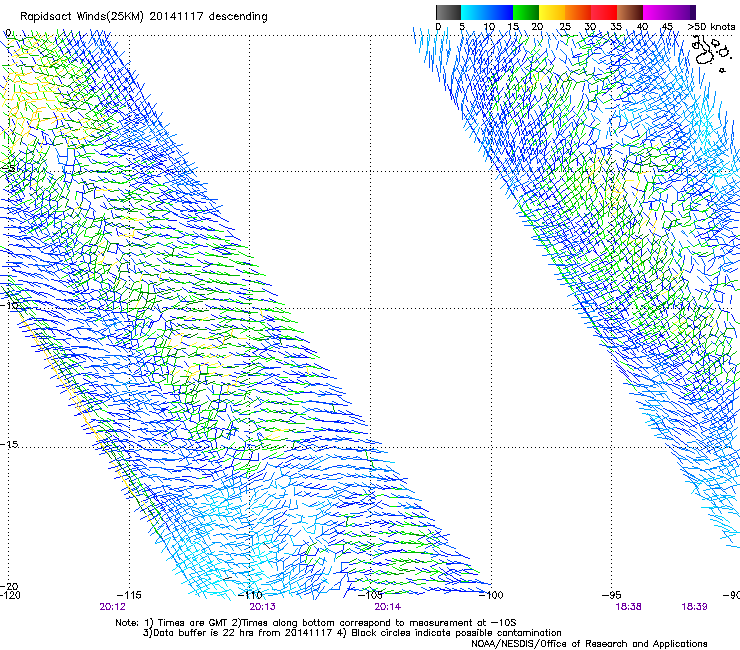
Task: Click the '35' label under the color scale
Action: pos(616,27)
